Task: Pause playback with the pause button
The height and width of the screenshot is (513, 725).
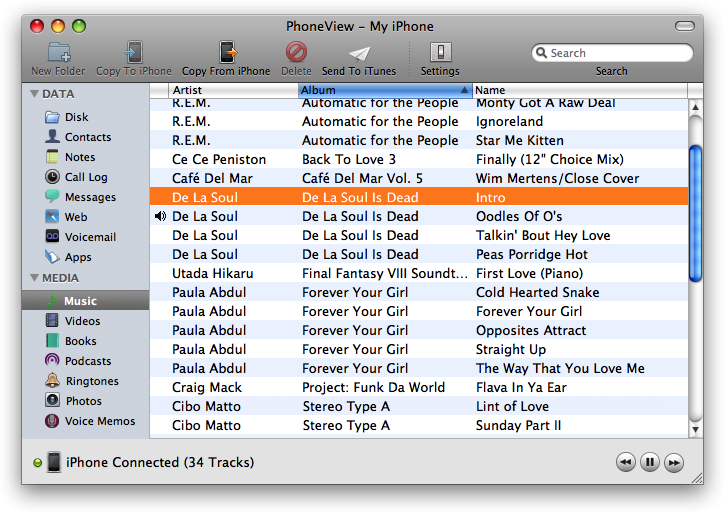Action: [650, 462]
